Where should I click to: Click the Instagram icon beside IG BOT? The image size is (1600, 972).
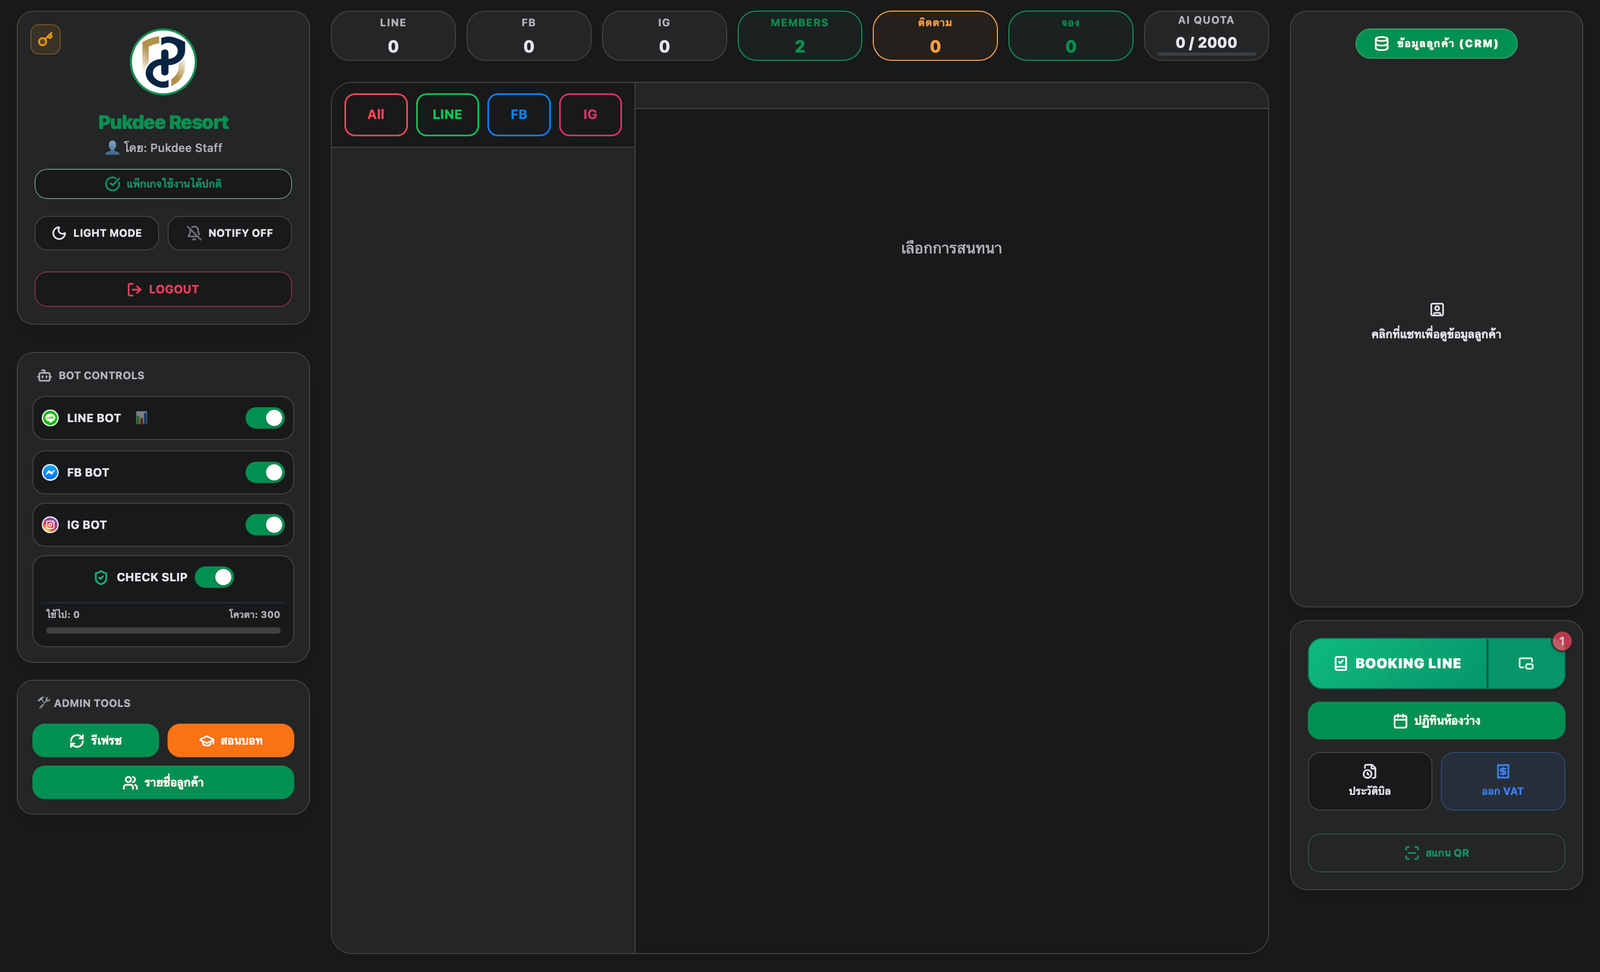click(49, 524)
